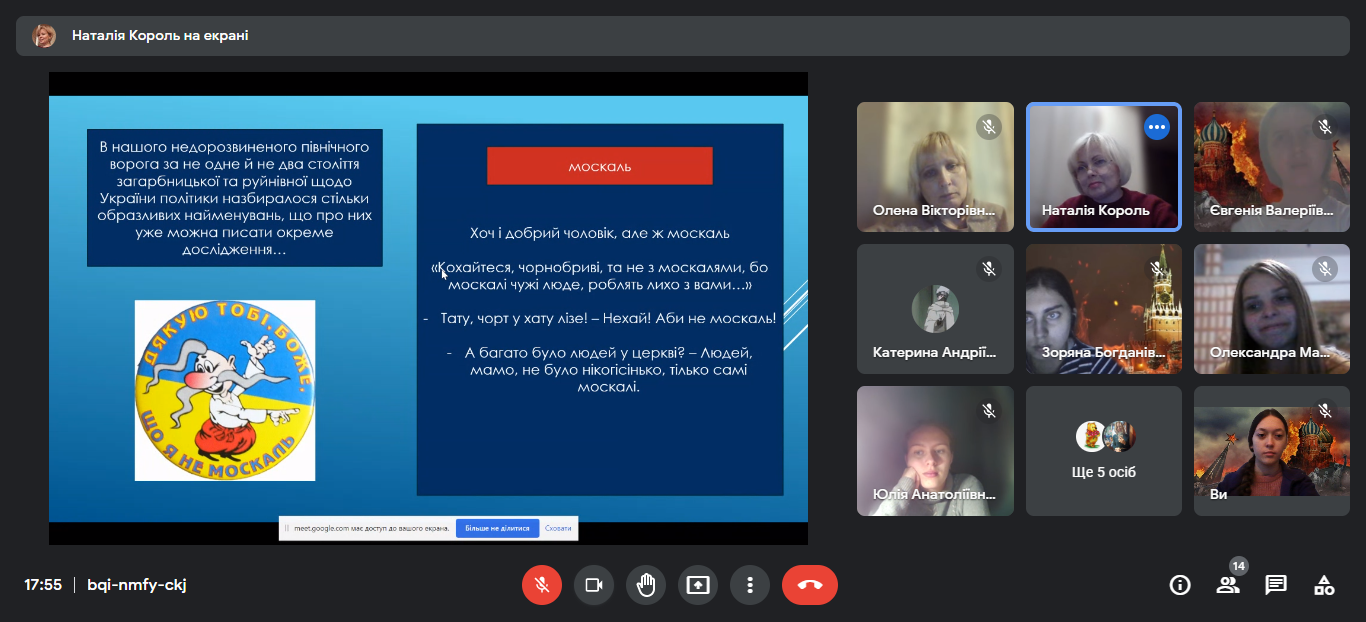Select your own Ви video tile

[x=1272, y=451]
